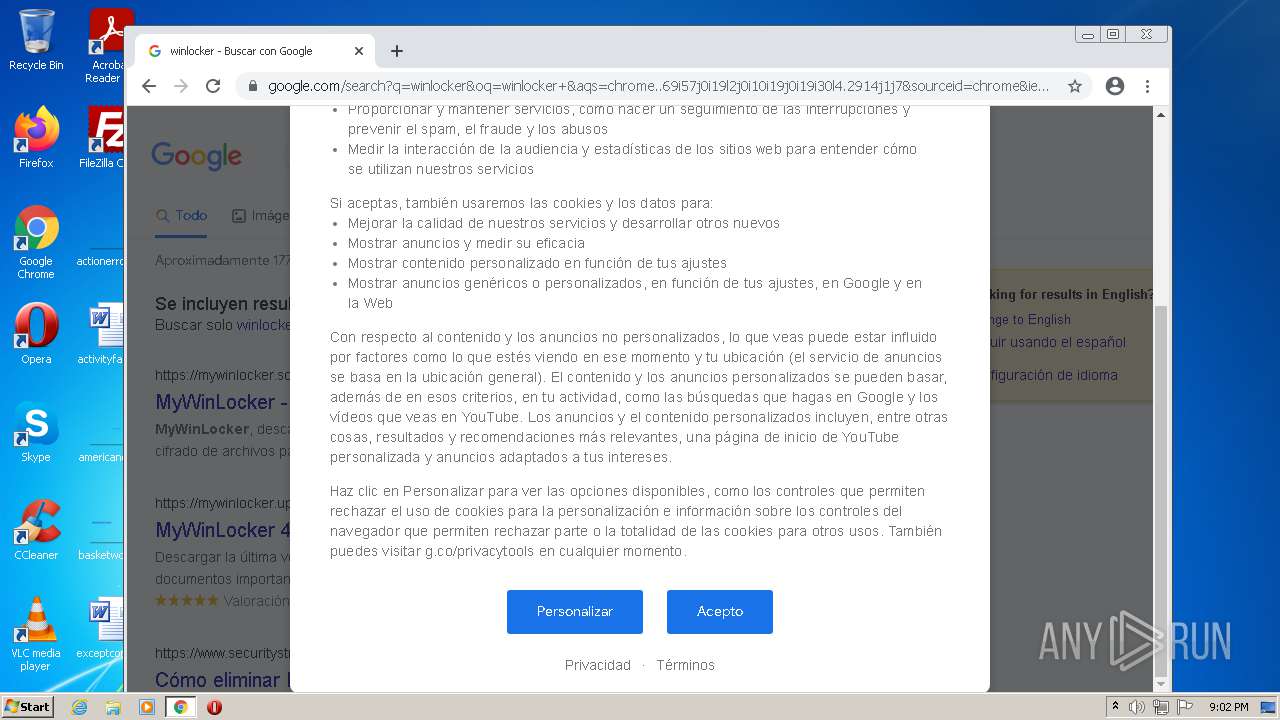The height and width of the screenshot is (720, 1280).
Task: Open the MyWinLocker search result title
Action: click(222, 402)
